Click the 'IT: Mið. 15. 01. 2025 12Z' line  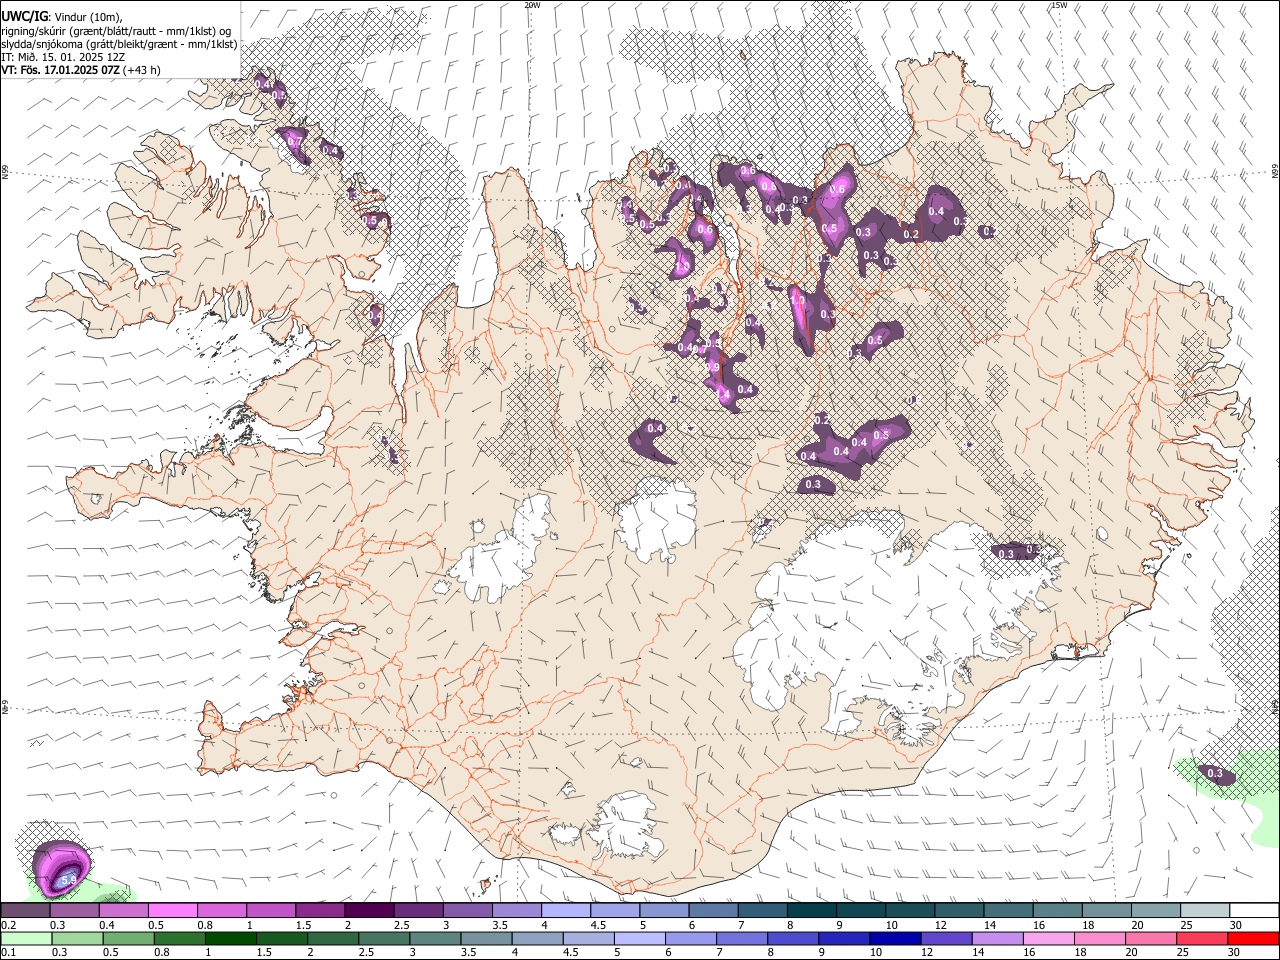point(63,57)
